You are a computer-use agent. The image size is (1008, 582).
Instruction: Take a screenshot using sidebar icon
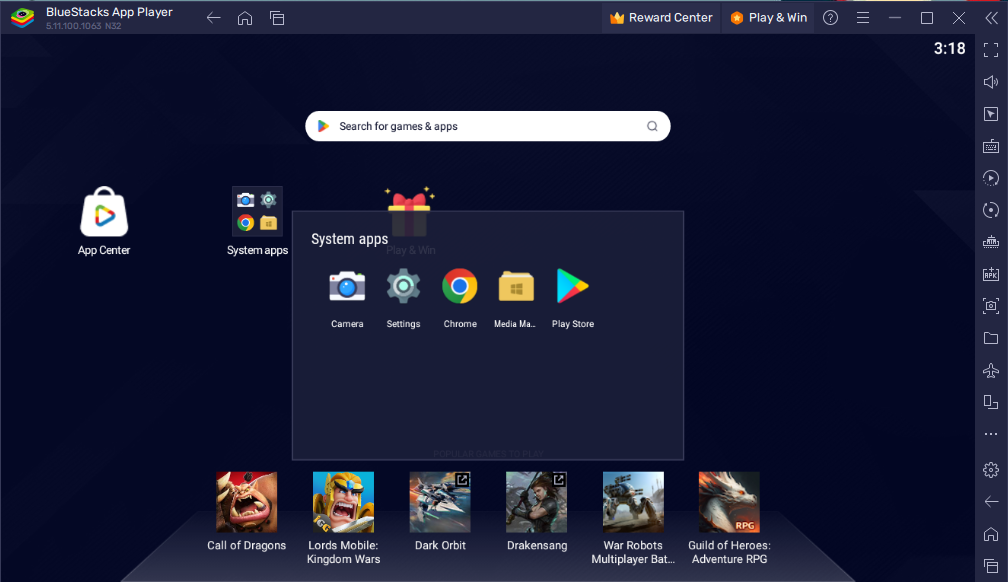[x=991, y=306]
